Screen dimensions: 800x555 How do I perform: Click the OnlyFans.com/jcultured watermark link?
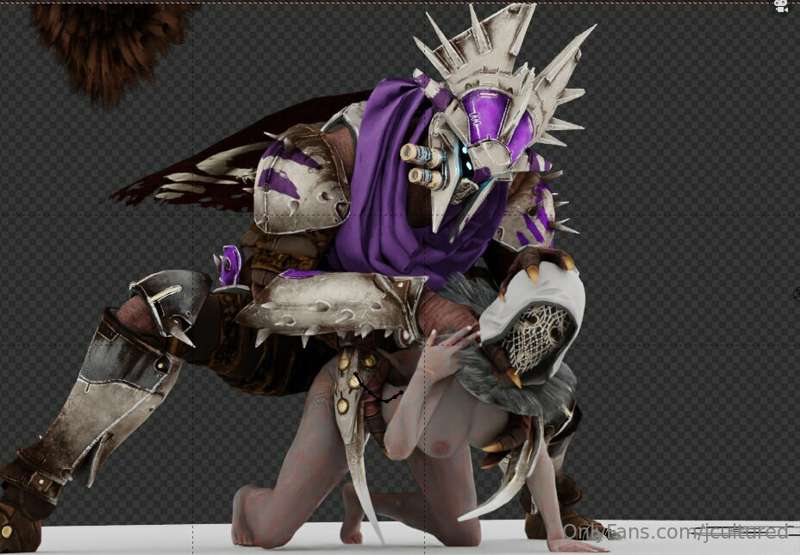[676, 532]
